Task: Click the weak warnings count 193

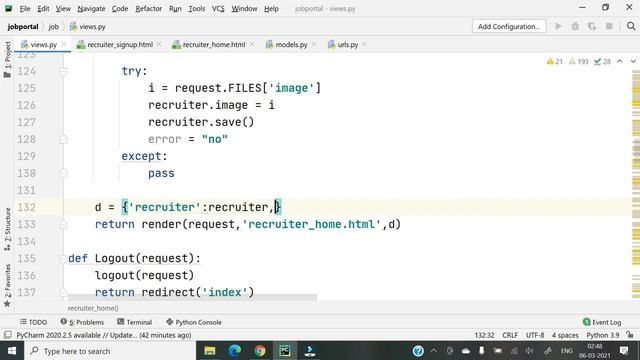Action: (x=578, y=61)
